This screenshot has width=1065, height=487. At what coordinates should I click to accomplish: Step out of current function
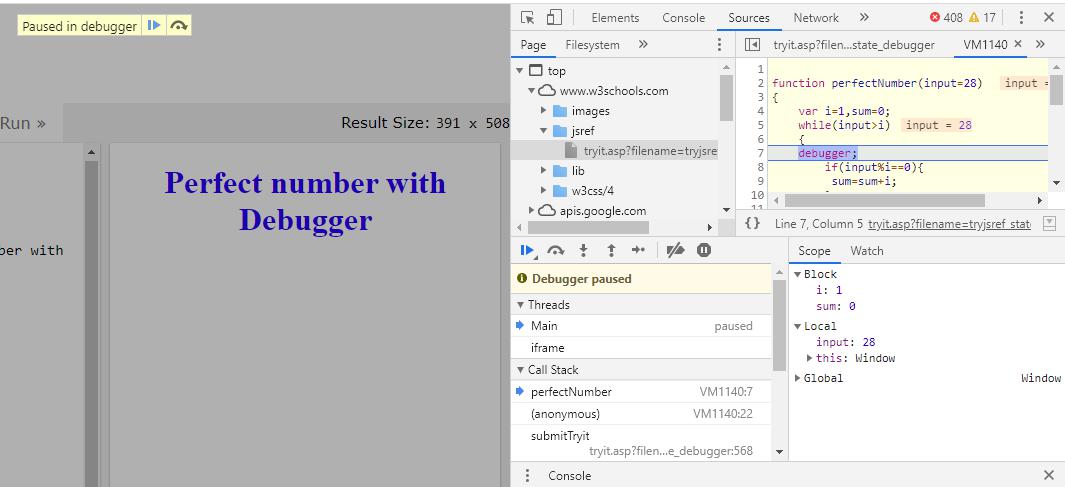(611, 251)
